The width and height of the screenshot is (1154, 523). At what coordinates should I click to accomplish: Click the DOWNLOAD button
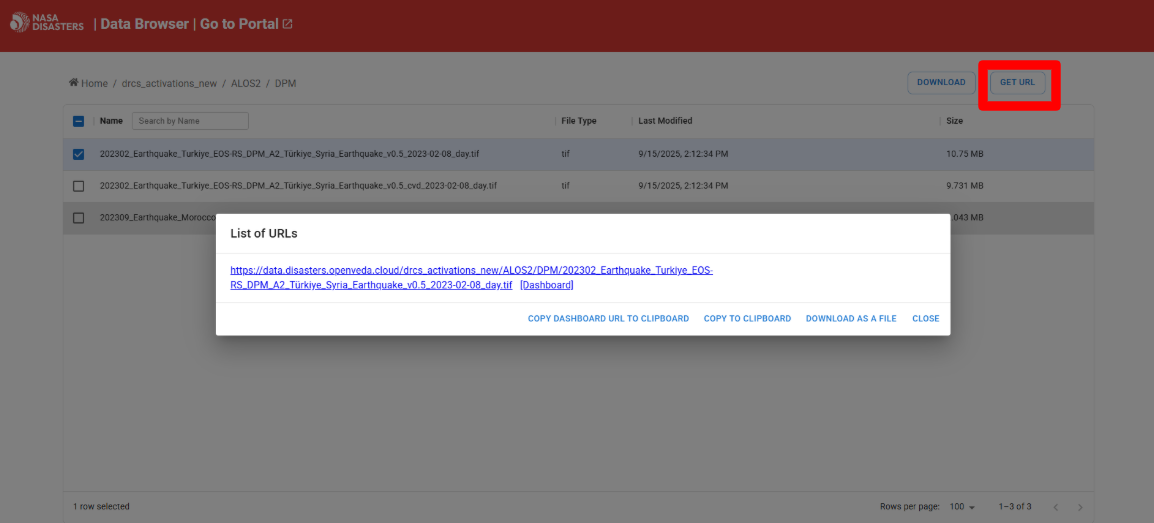click(941, 82)
